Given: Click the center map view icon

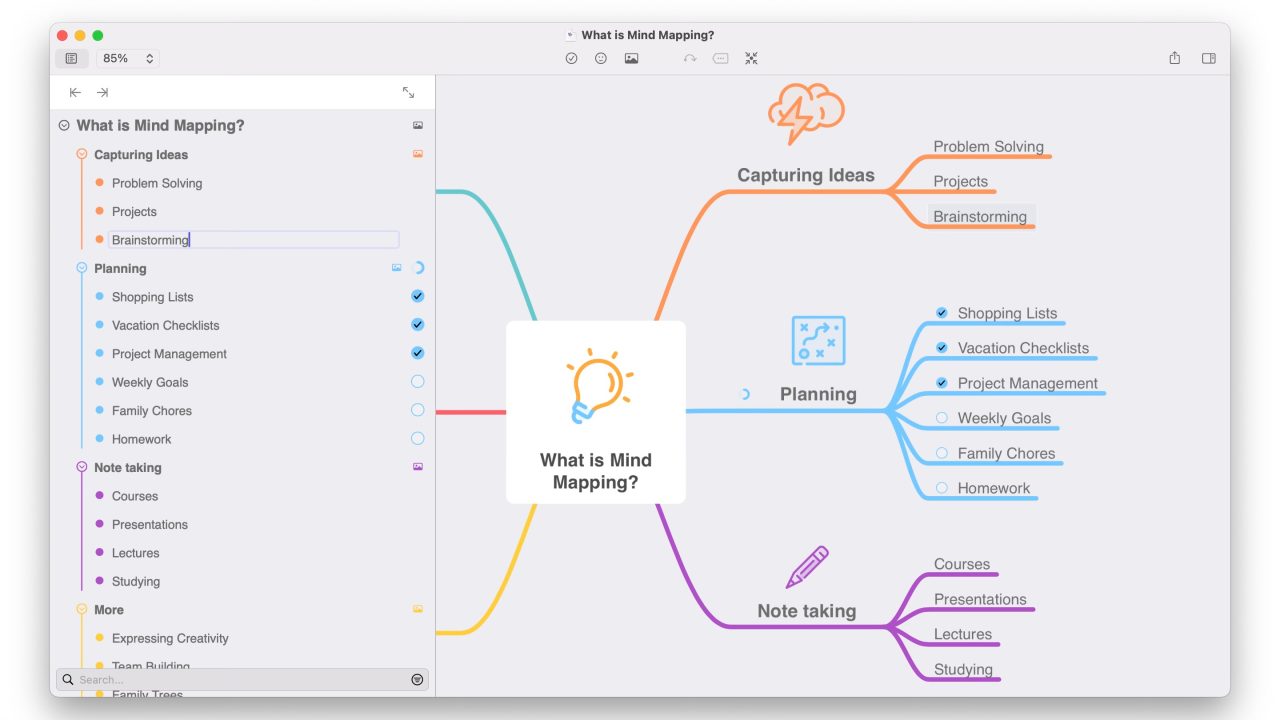Looking at the screenshot, I should (751, 58).
